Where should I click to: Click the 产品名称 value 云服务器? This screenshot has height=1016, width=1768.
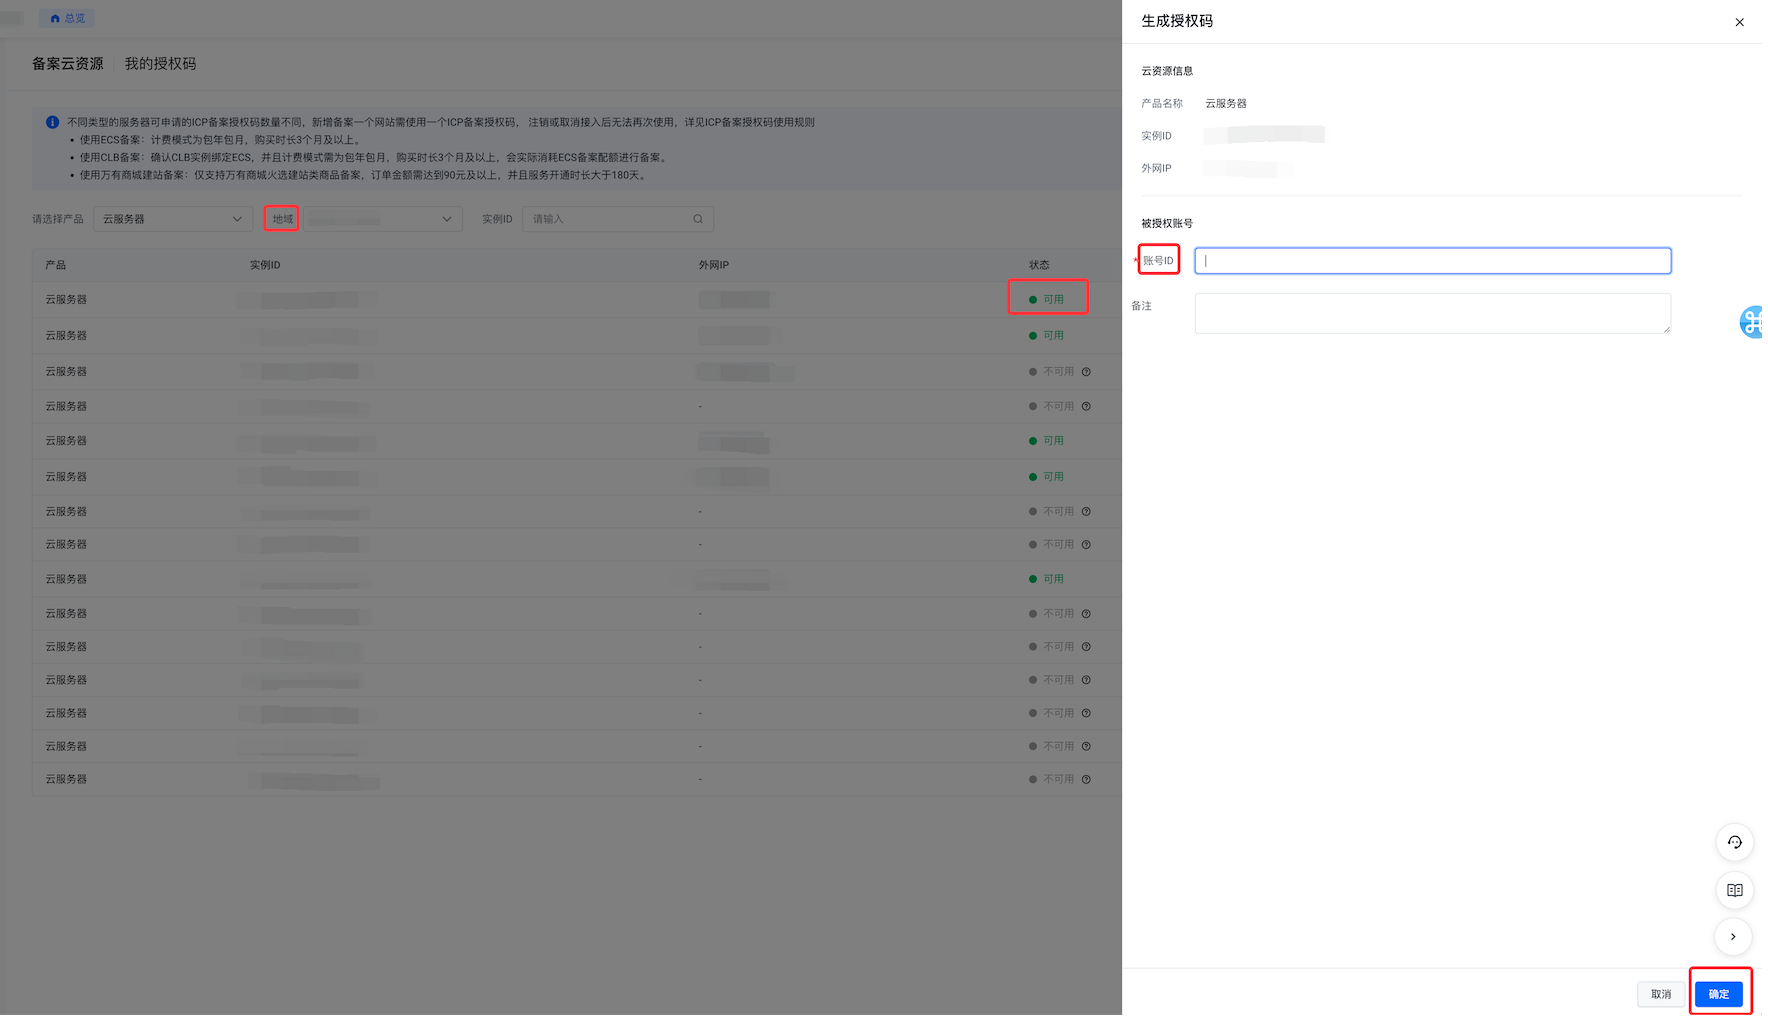(1226, 104)
